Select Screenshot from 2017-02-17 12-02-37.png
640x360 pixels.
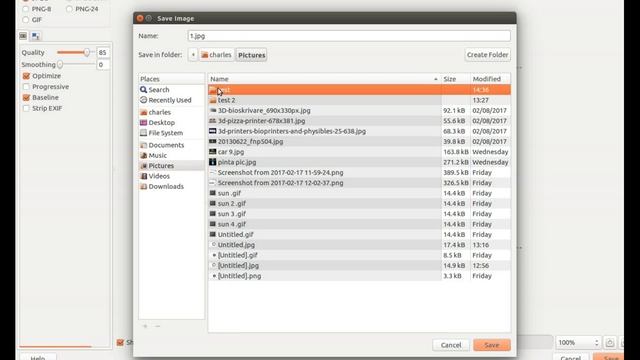(359, 183)
